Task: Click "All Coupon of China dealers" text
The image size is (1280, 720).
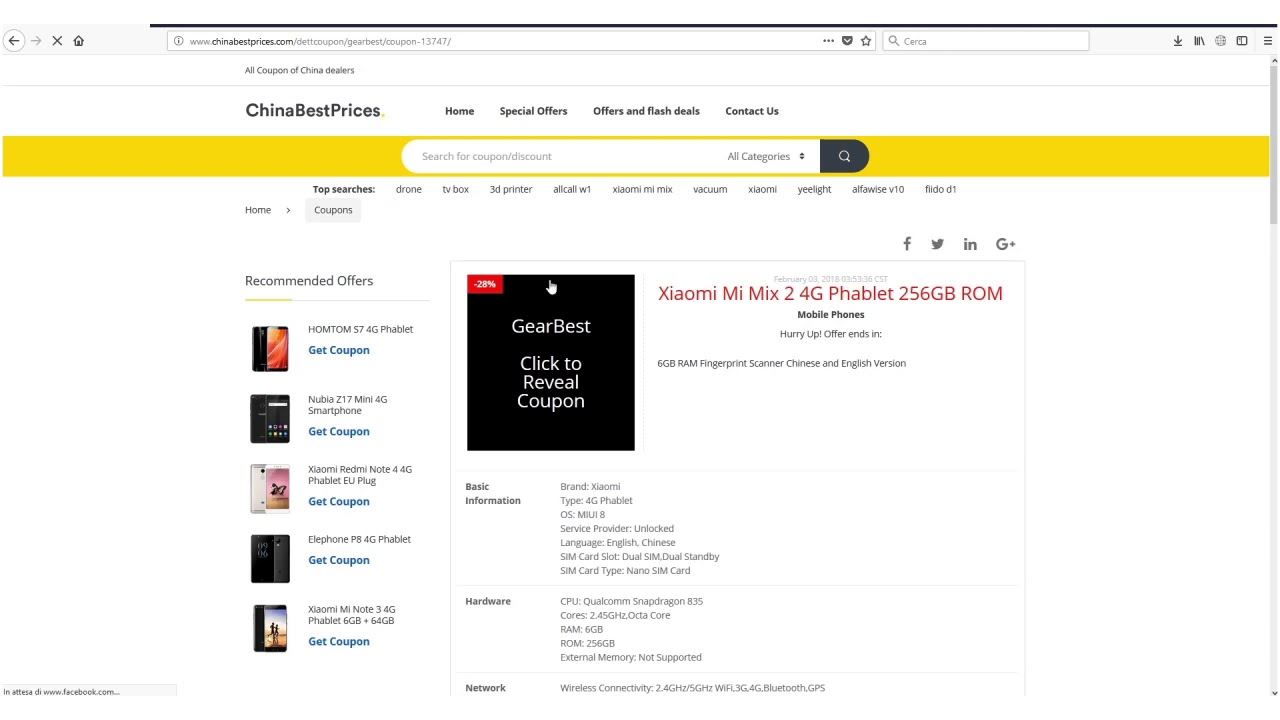Action: tap(299, 70)
